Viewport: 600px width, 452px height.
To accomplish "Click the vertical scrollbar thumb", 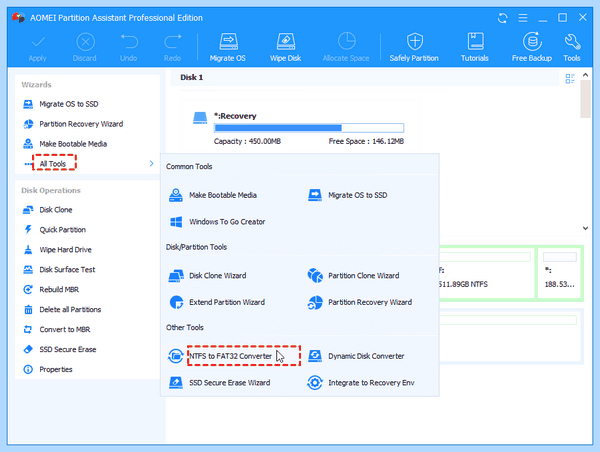I will tap(585, 99).
